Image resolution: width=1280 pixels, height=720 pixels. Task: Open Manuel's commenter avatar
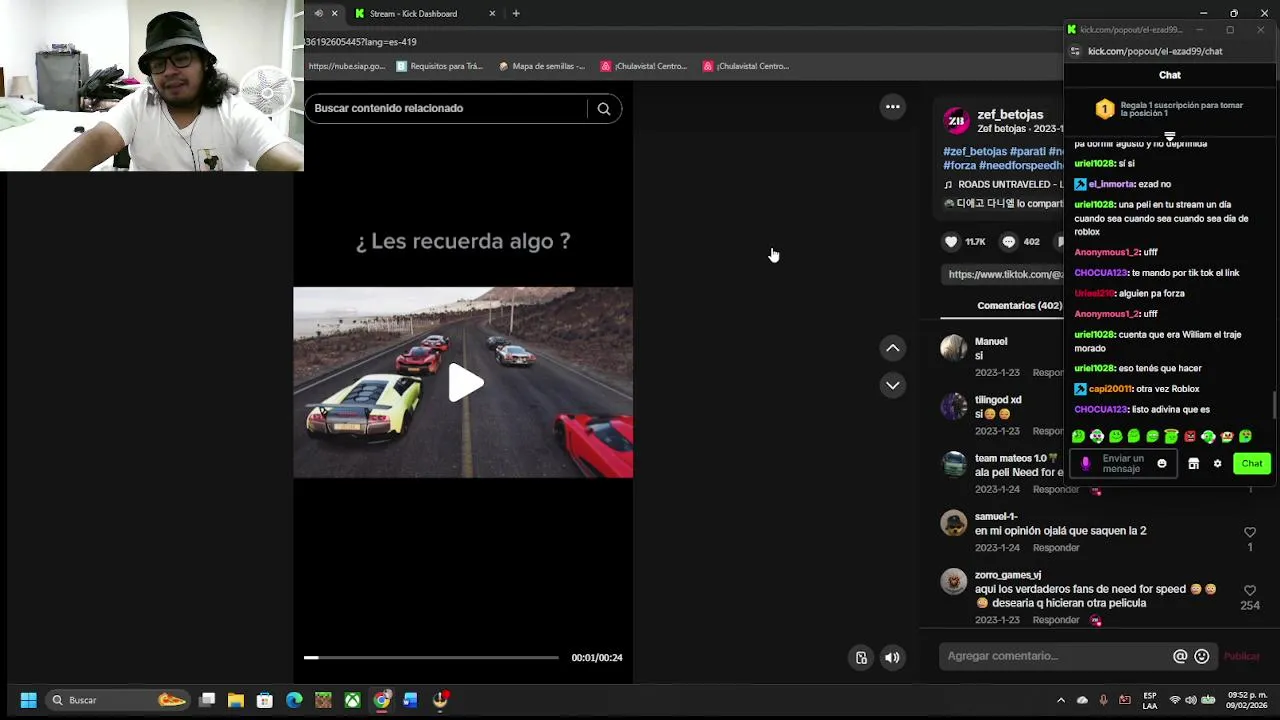954,348
